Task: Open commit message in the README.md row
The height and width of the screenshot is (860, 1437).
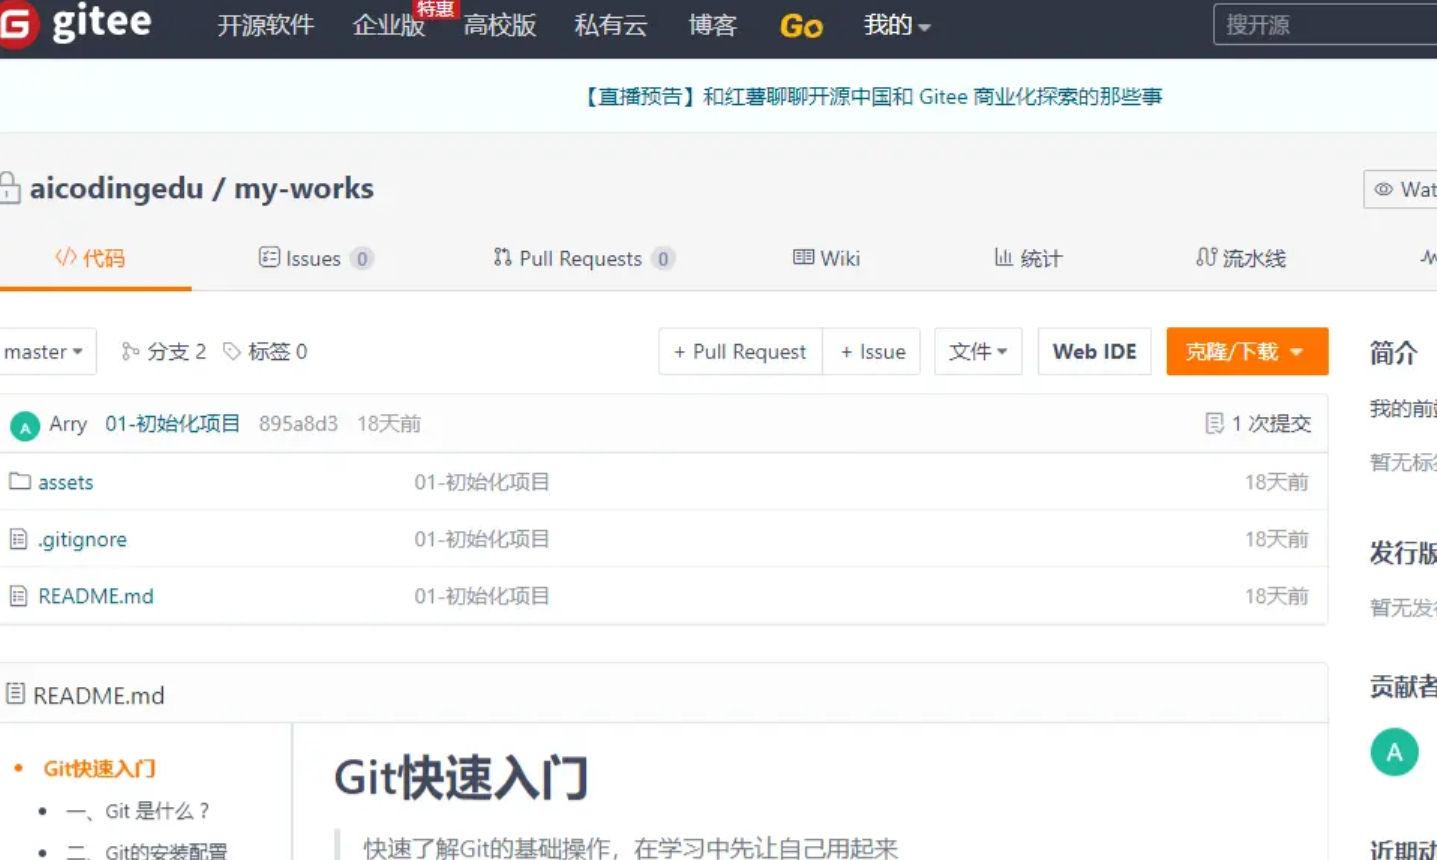Action: point(482,596)
